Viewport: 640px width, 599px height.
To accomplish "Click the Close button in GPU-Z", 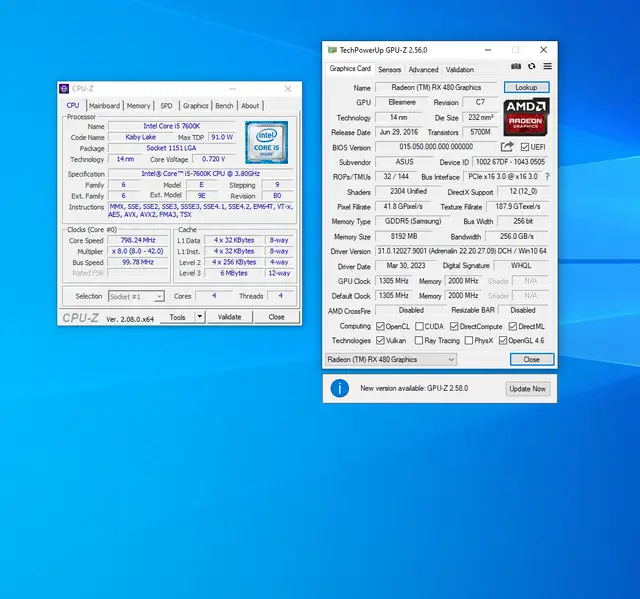I will (531, 359).
